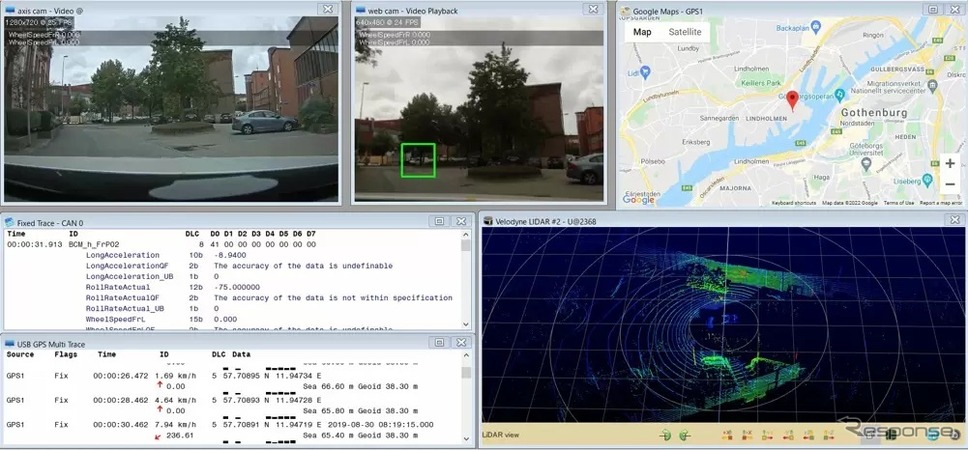
Task: Click the web cam video playback view
Action: point(479,109)
